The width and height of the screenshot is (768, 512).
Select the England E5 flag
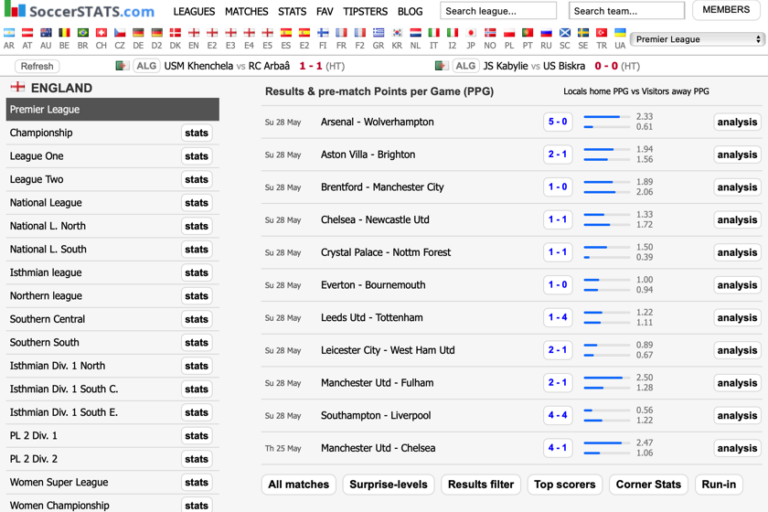[267, 33]
